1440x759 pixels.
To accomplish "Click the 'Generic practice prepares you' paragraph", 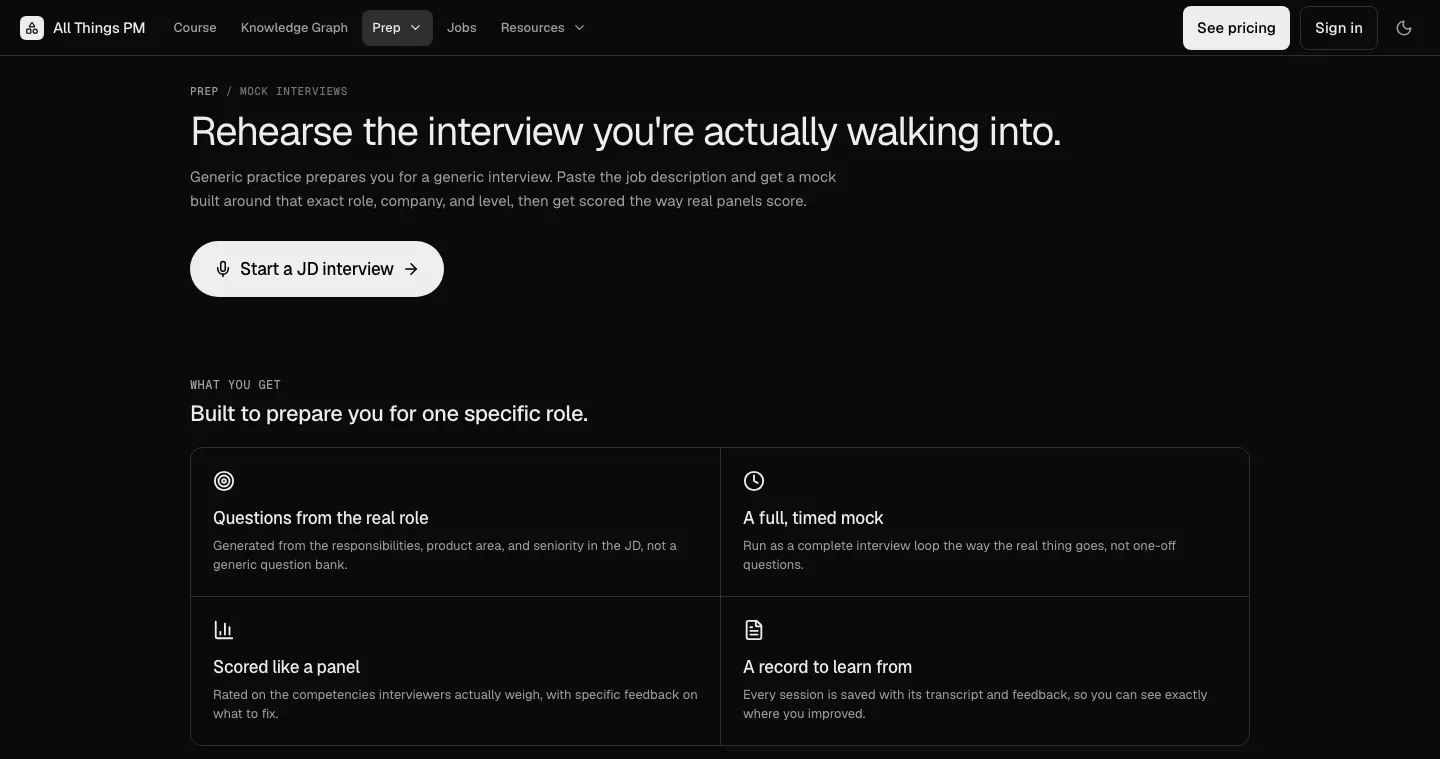I will point(513,189).
